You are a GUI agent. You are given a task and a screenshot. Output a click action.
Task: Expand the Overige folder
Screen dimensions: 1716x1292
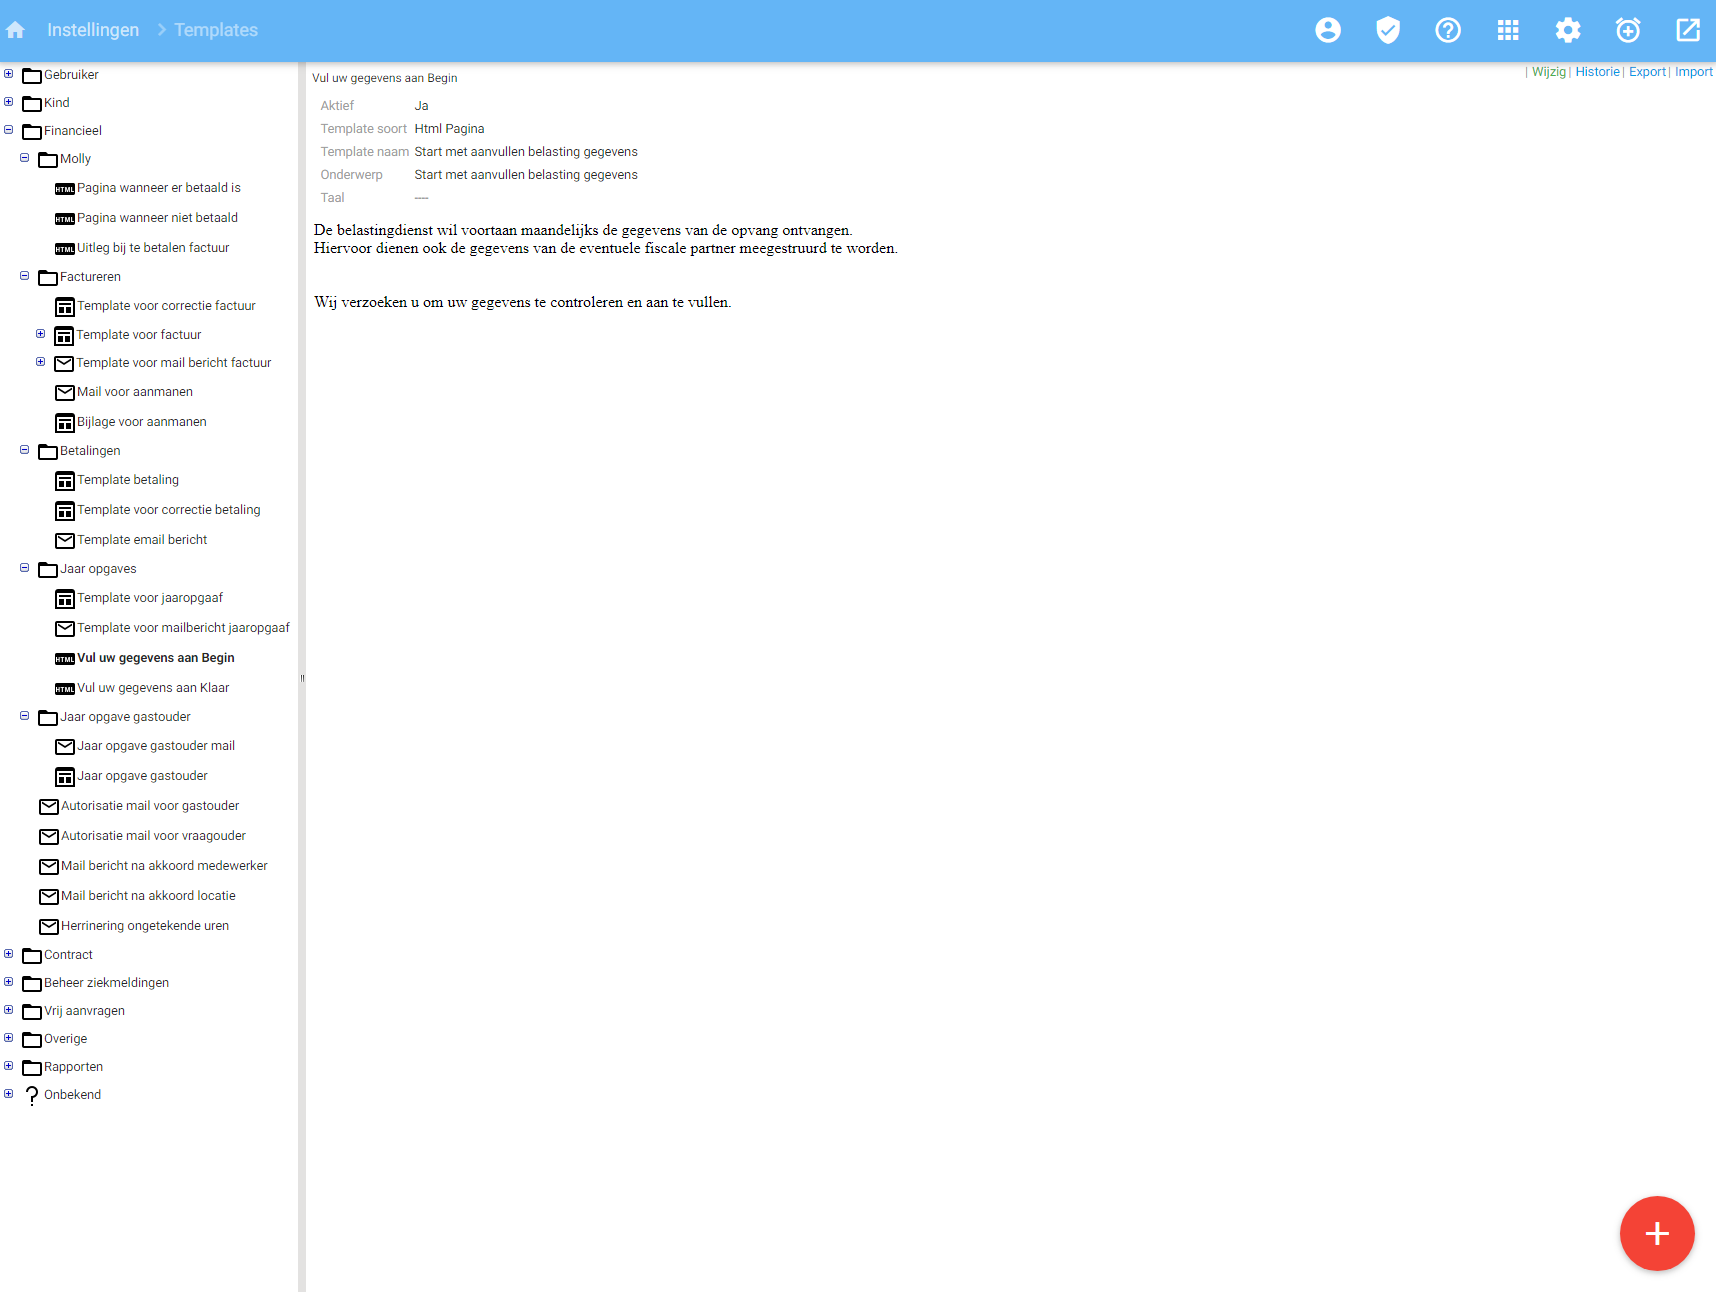pyautogui.click(x=9, y=1038)
